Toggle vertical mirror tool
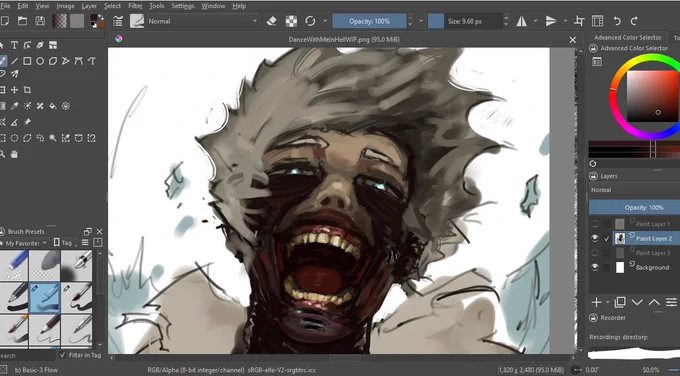The height and width of the screenshot is (376, 680). (x=551, y=21)
